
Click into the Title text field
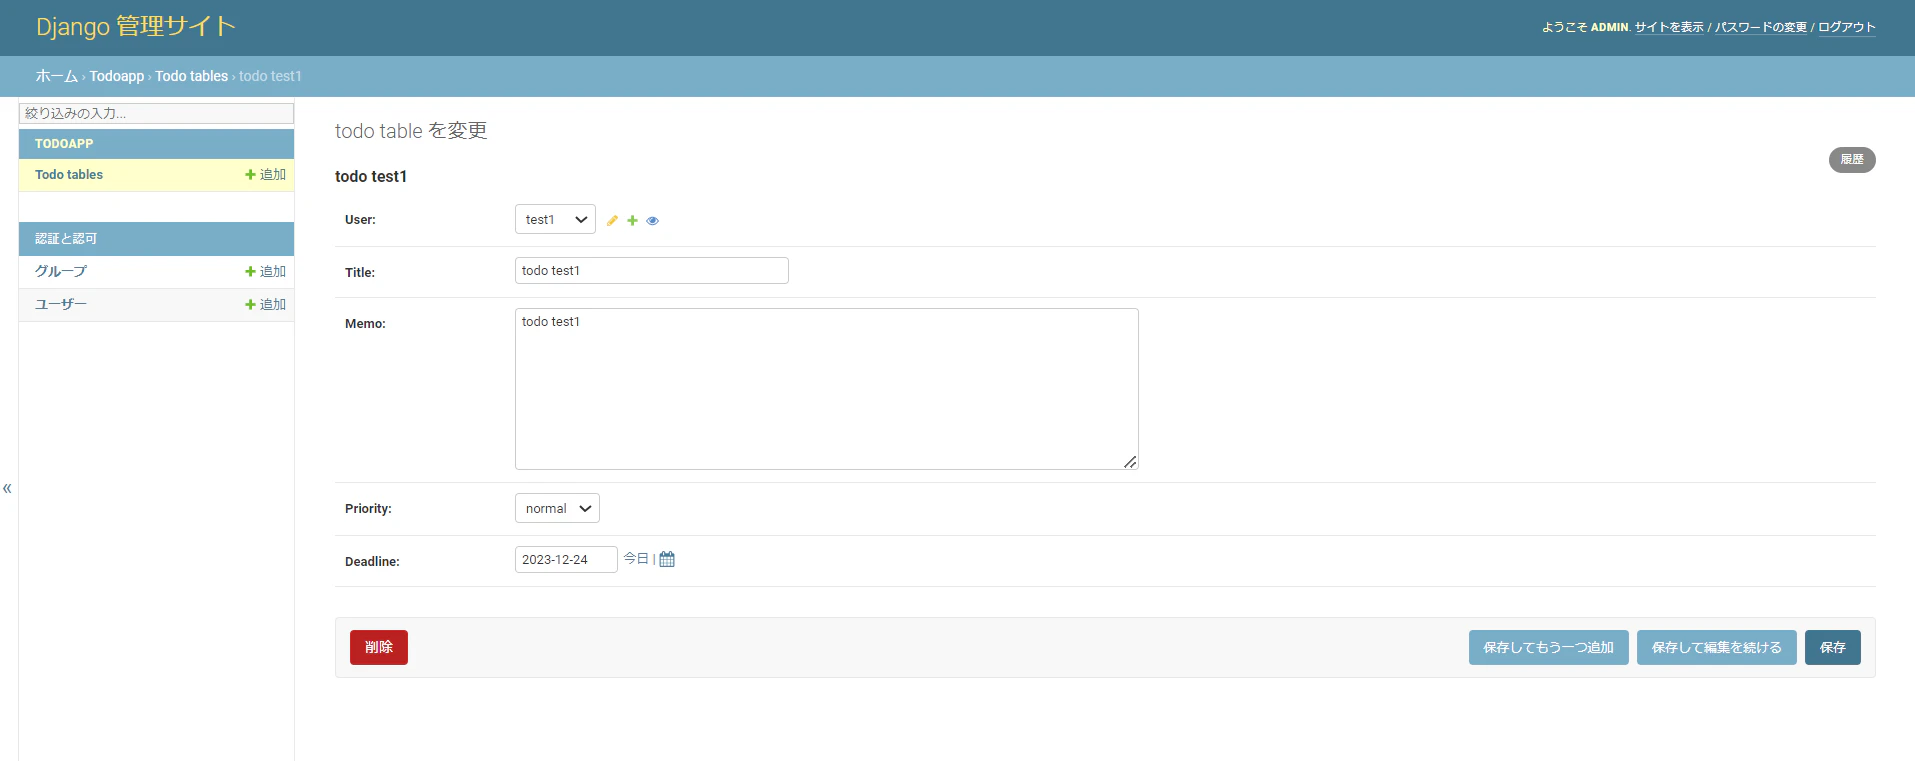click(x=651, y=270)
